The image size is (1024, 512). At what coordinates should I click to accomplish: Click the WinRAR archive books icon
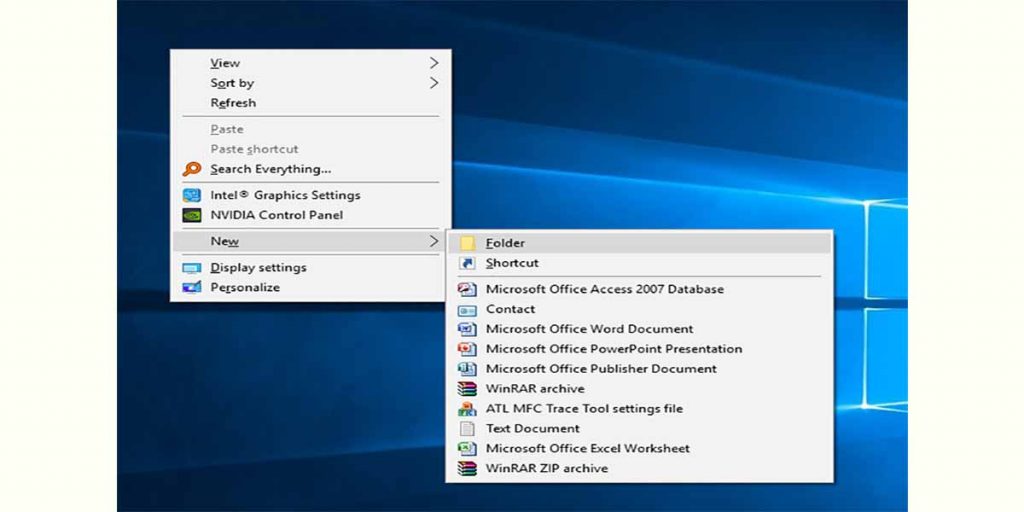pos(467,389)
